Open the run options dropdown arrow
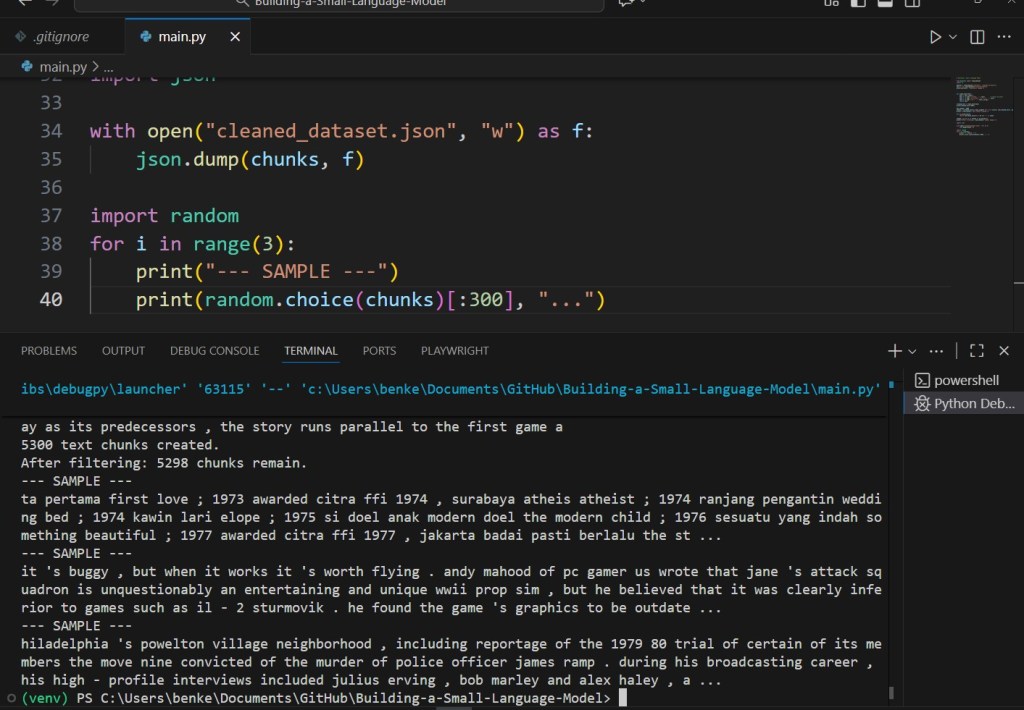 953,37
